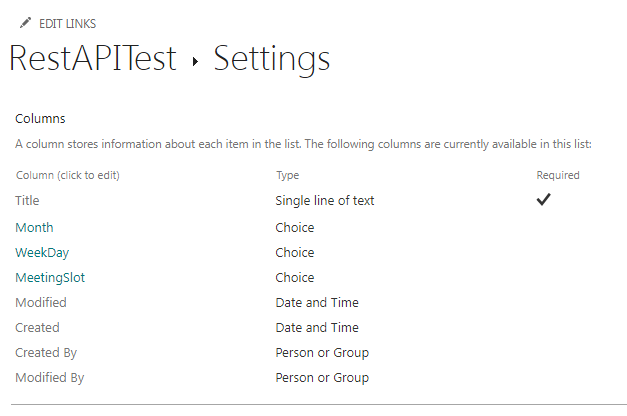Screen dimensions: 627x416
Task: Click the Type column header
Action: [x=288, y=175]
